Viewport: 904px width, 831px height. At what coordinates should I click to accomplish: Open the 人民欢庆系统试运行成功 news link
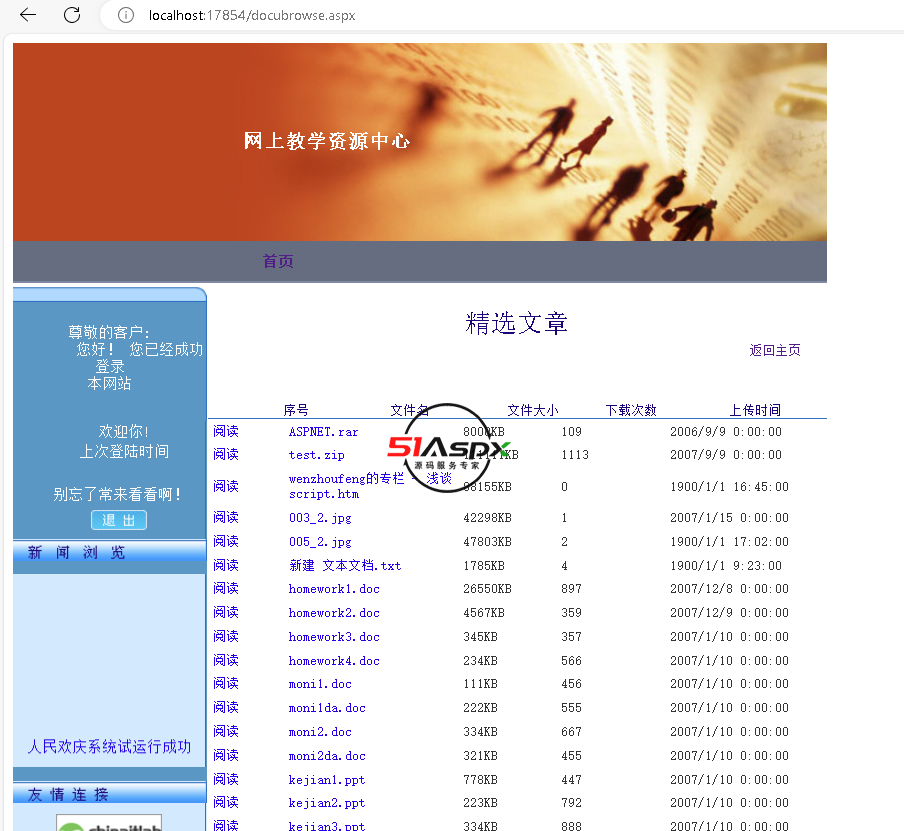(x=109, y=747)
